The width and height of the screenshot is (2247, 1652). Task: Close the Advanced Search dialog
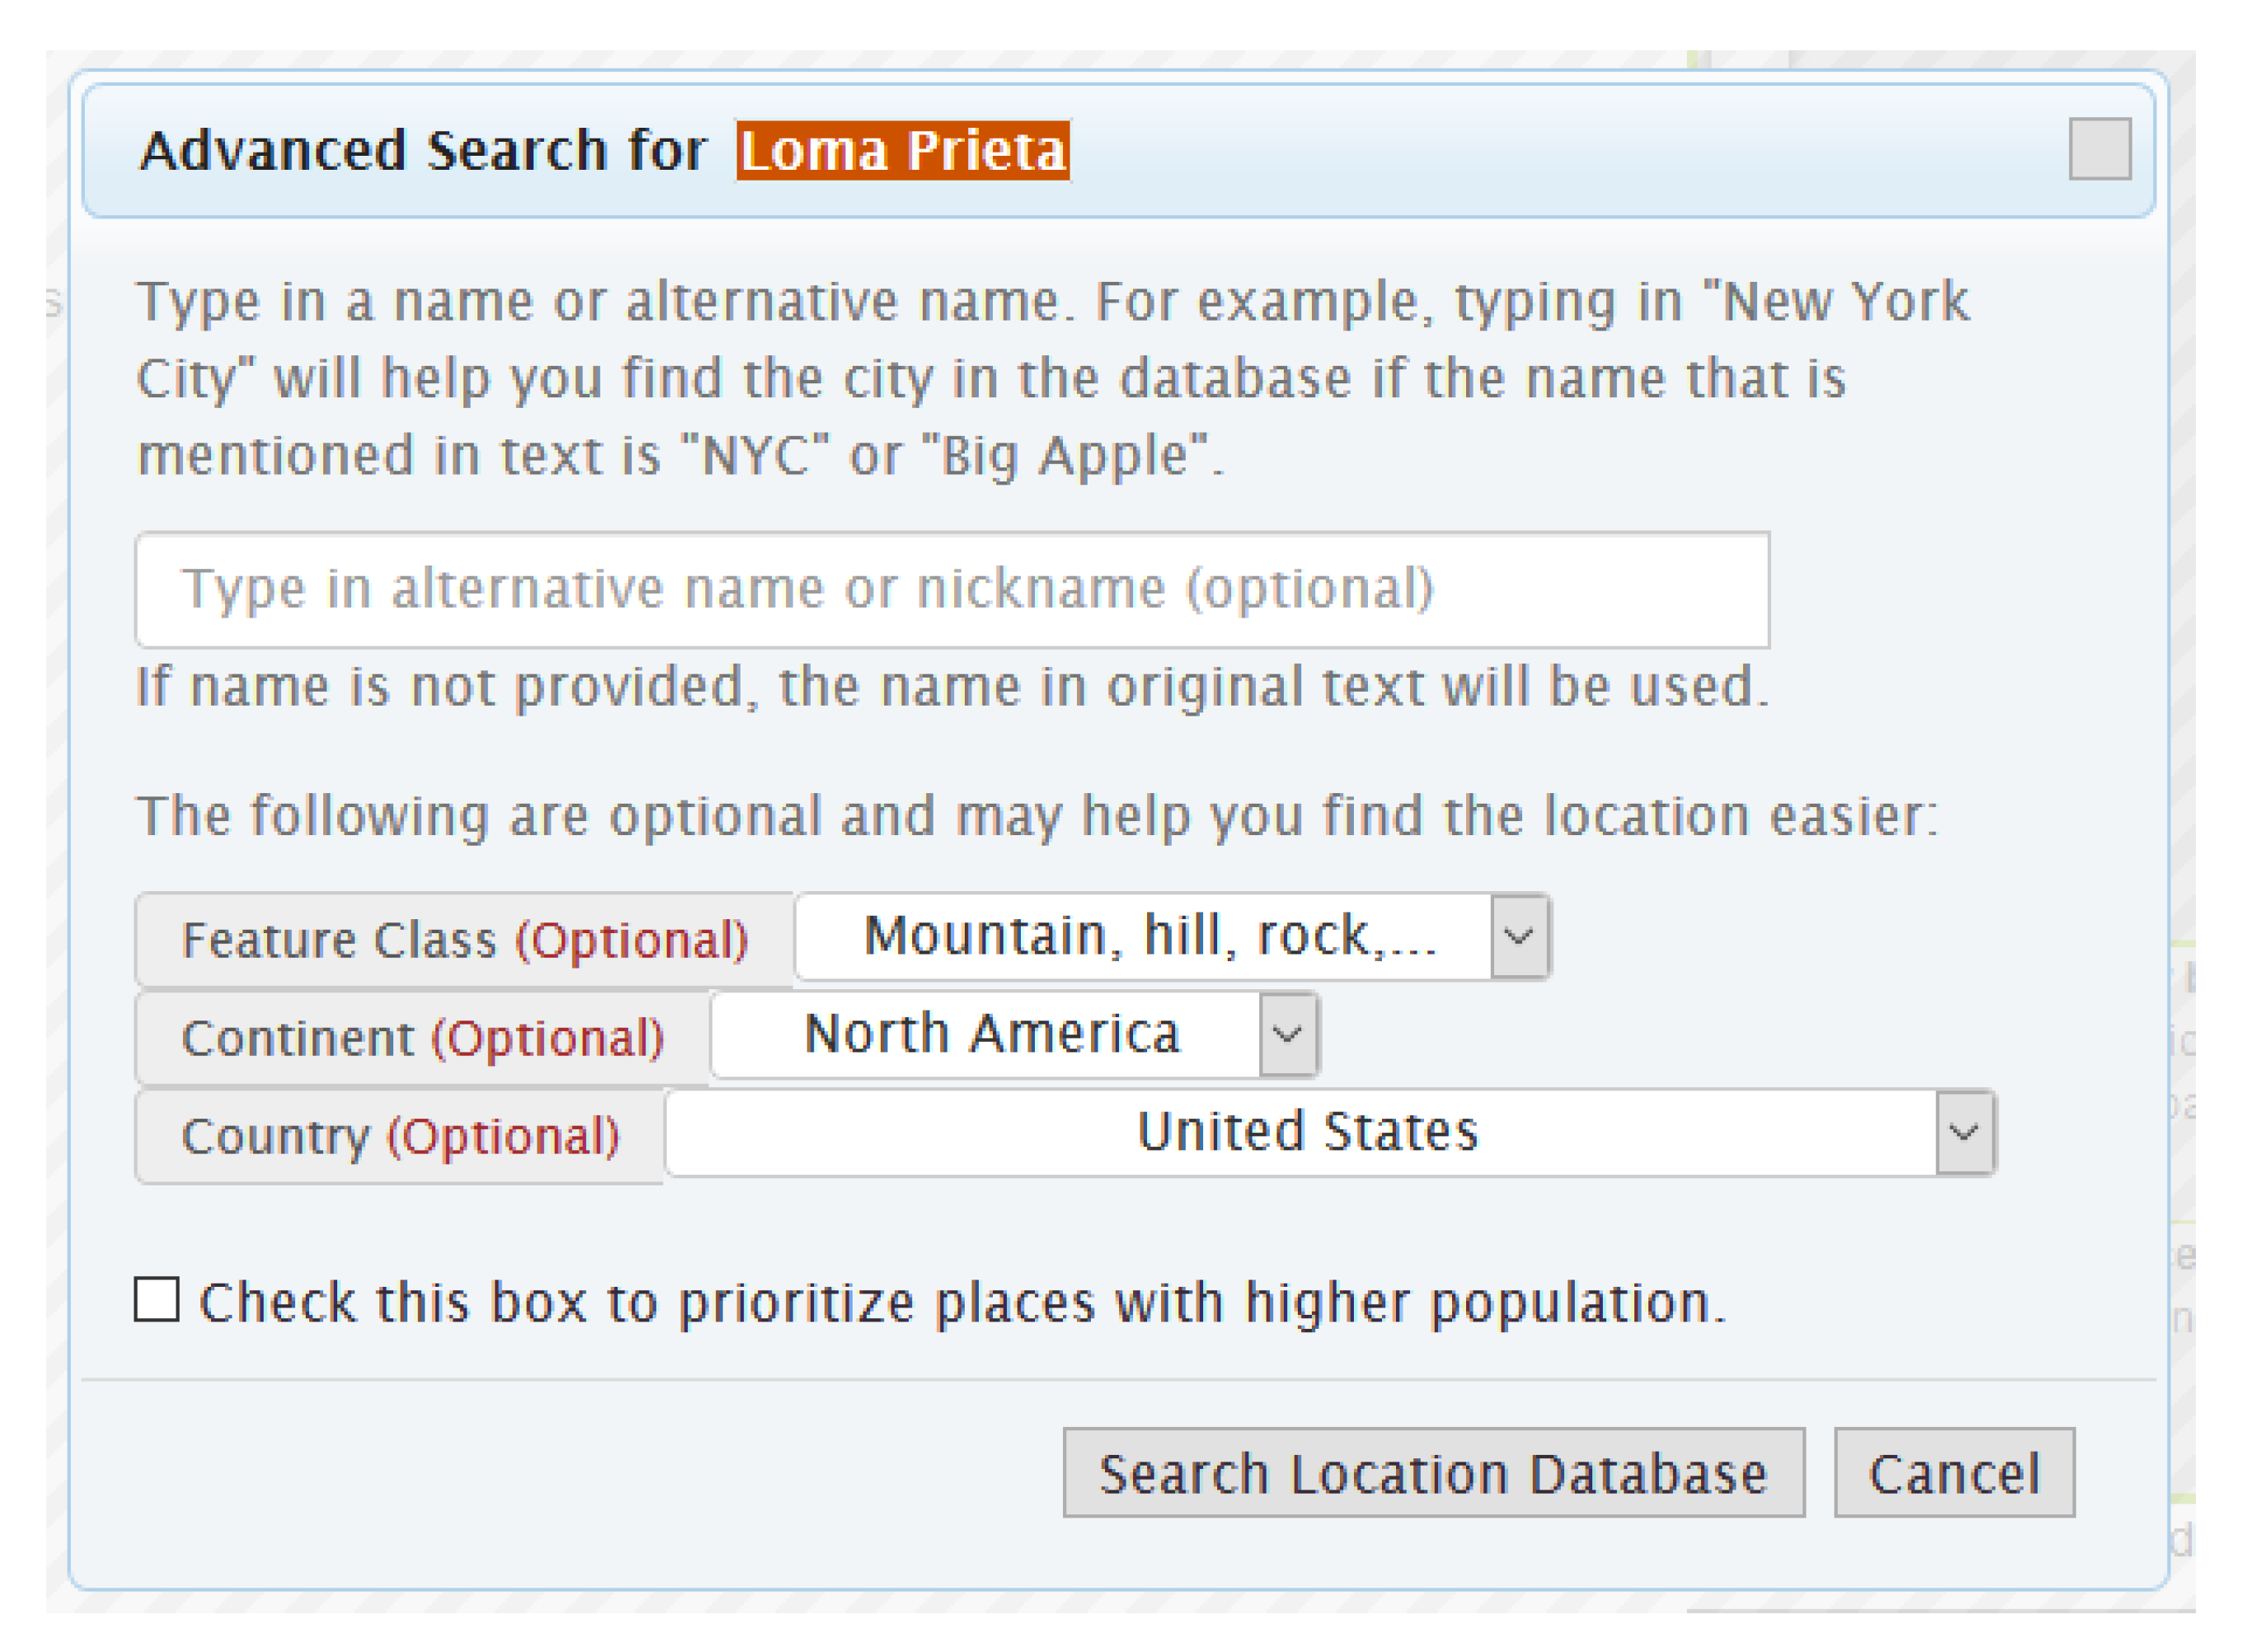tap(2099, 149)
